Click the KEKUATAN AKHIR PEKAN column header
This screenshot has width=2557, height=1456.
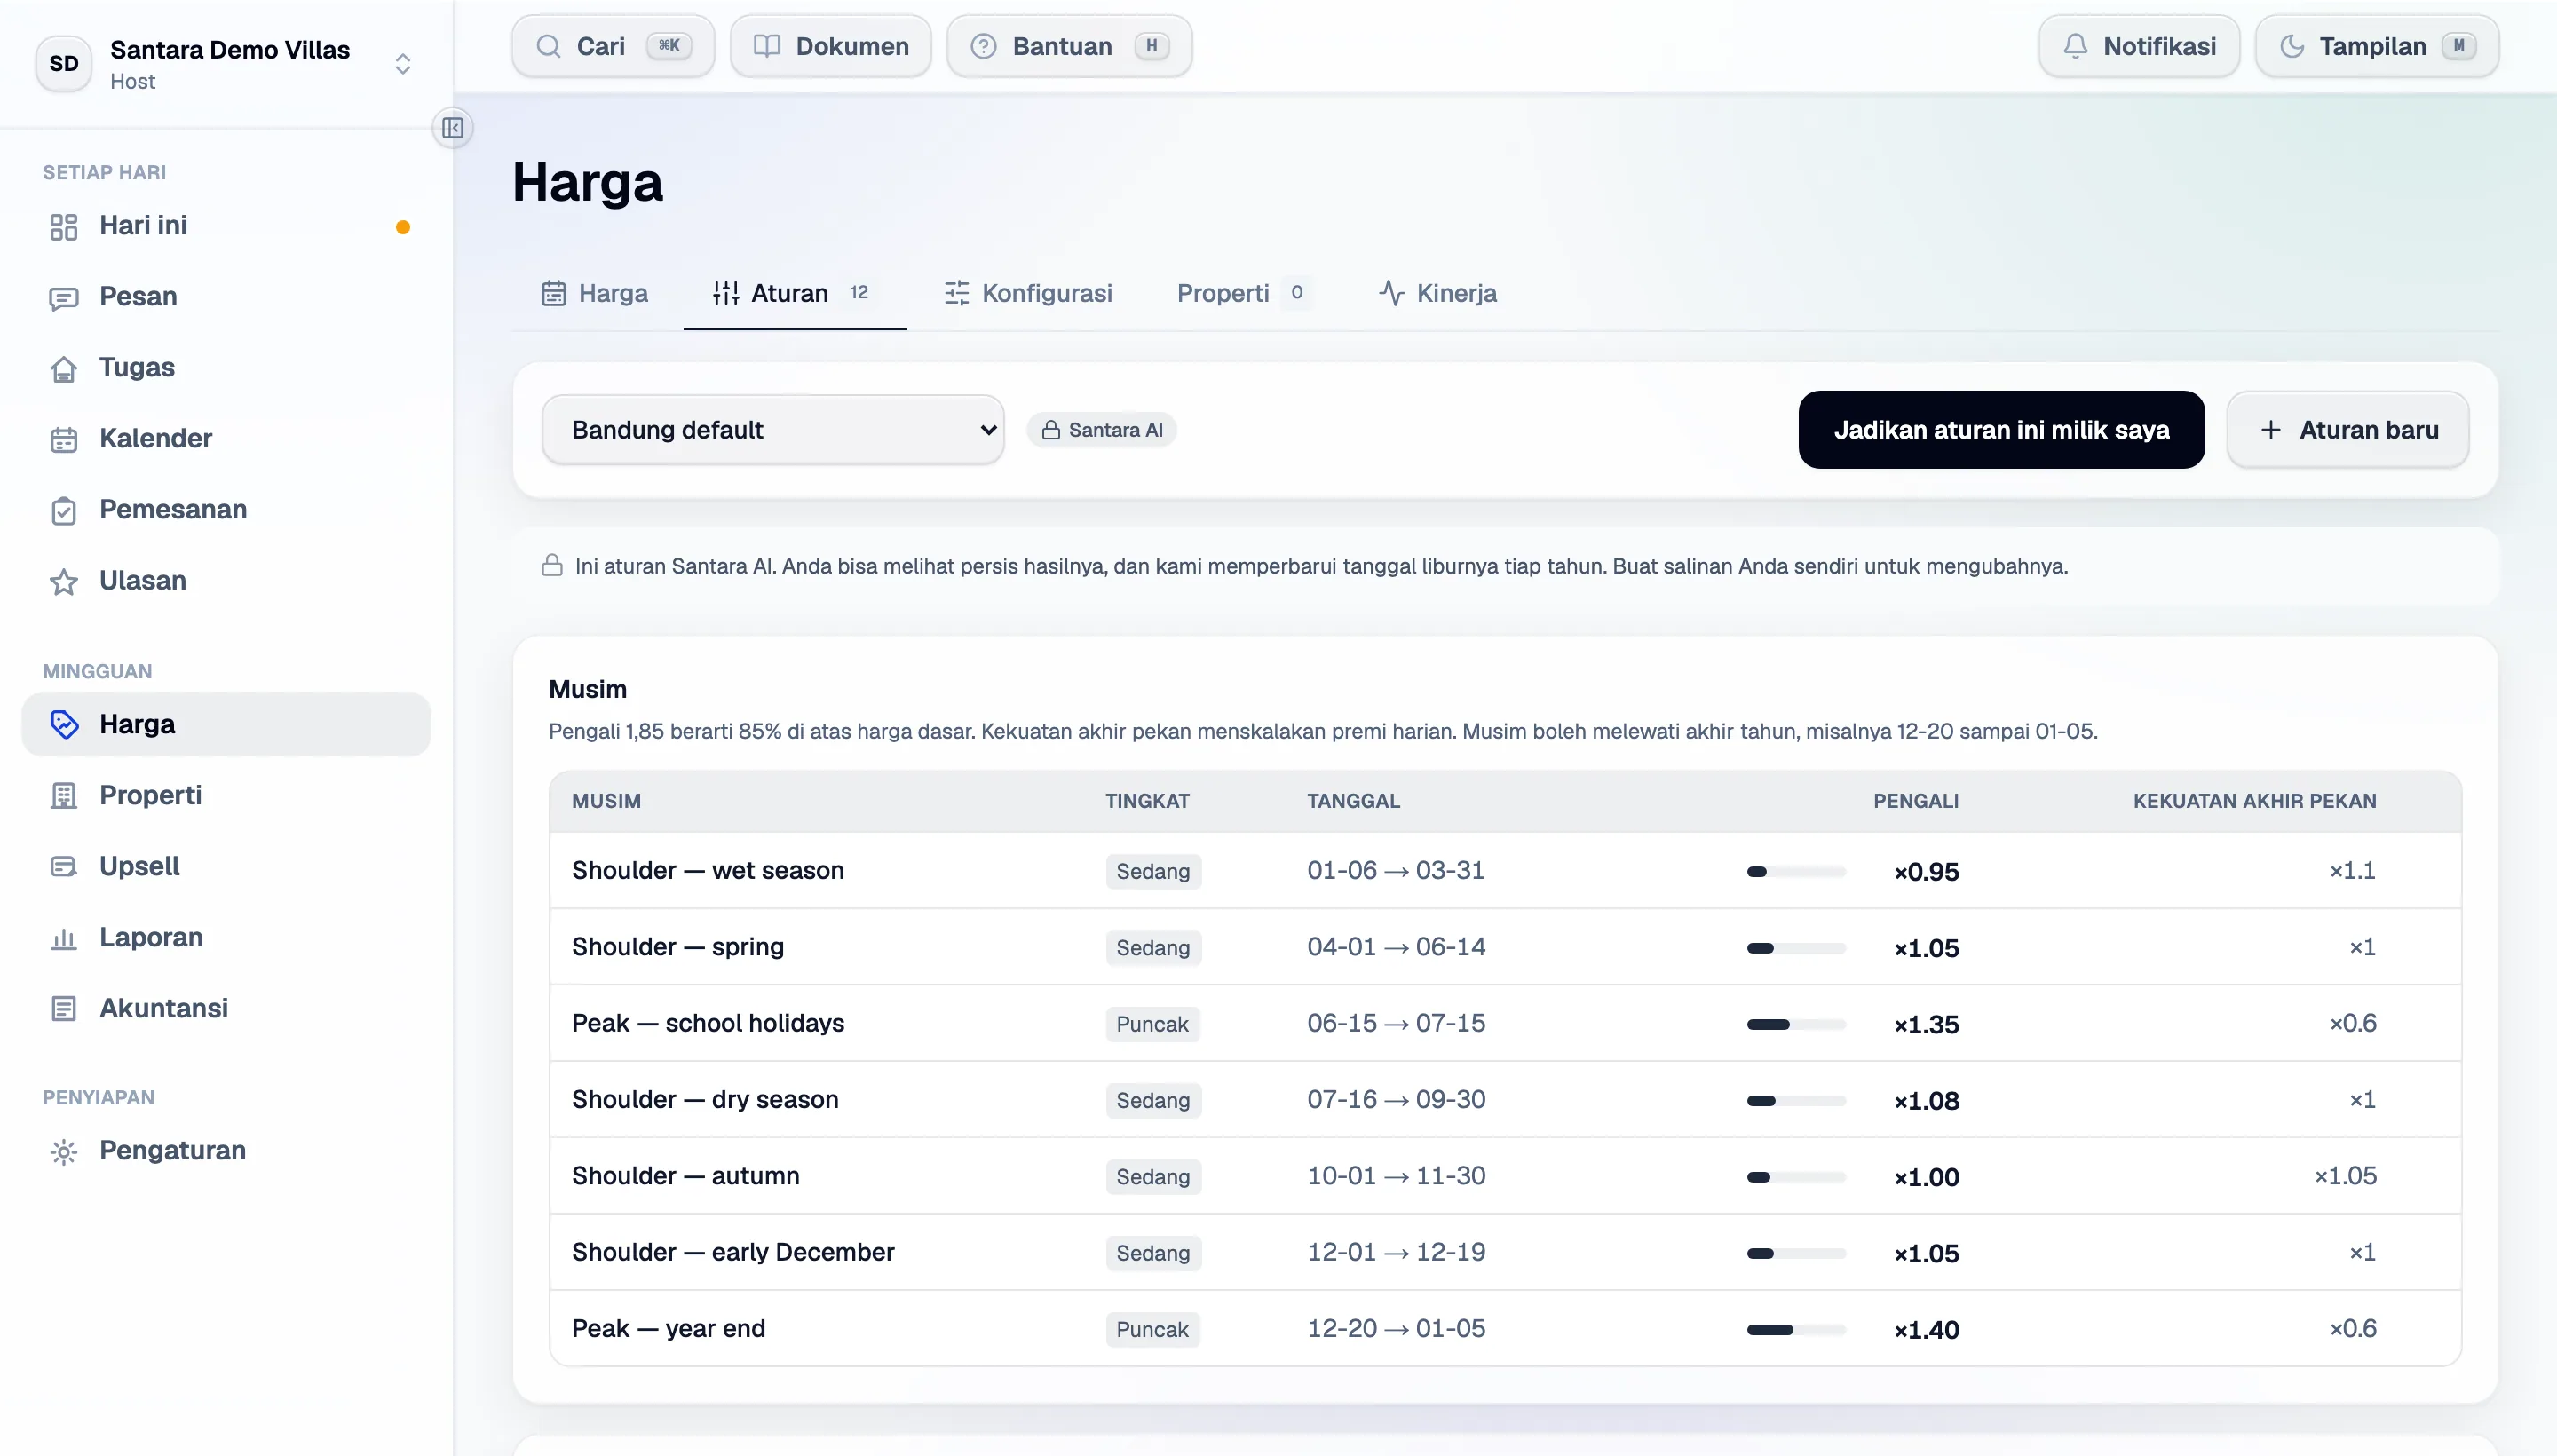[2254, 801]
